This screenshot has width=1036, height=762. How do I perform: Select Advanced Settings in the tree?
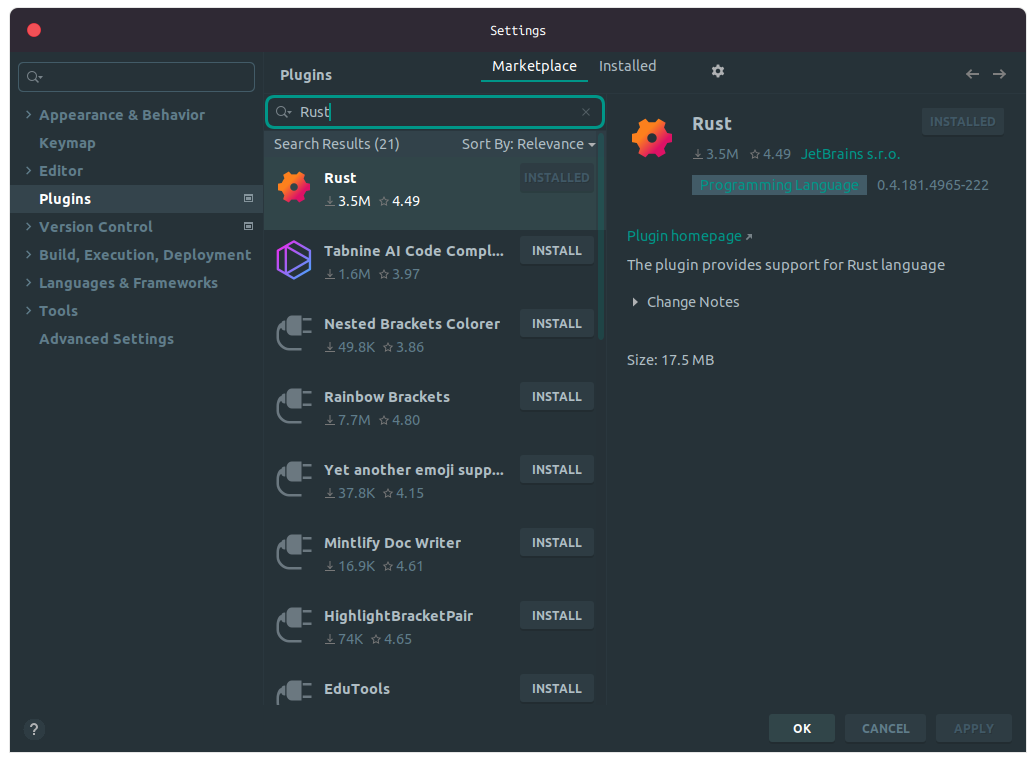pos(106,338)
